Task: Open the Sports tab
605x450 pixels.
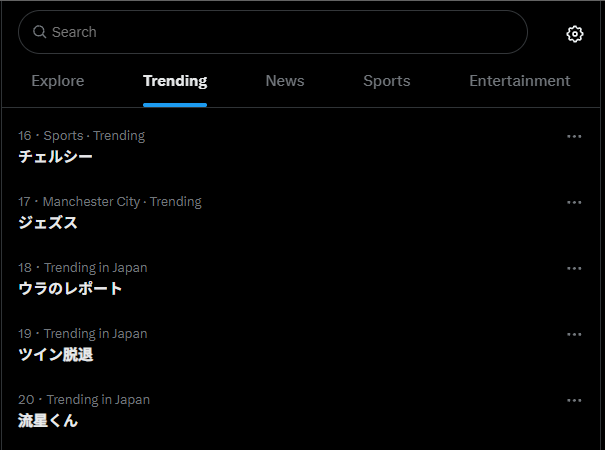Action: tap(387, 81)
